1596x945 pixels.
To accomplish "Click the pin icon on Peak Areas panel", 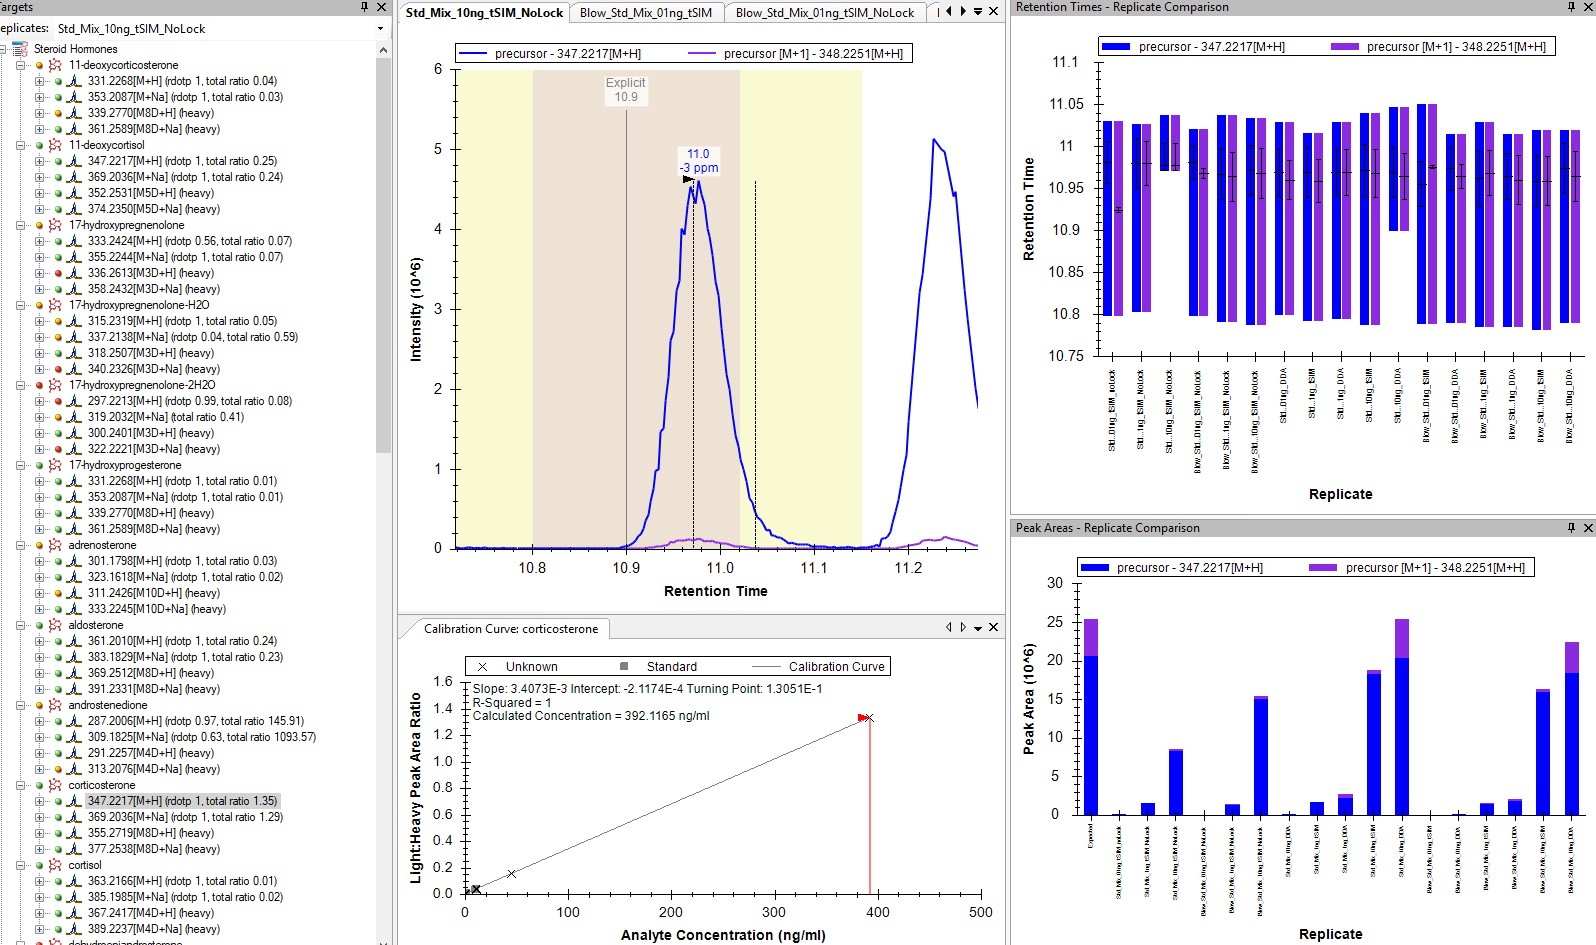I will [x=1571, y=528].
